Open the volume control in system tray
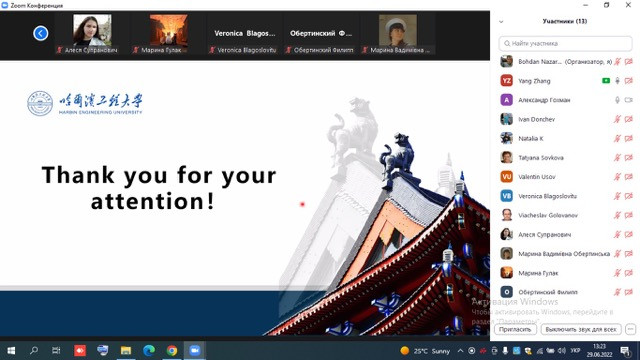This screenshot has width=640, height=360. tap(562, 351)
